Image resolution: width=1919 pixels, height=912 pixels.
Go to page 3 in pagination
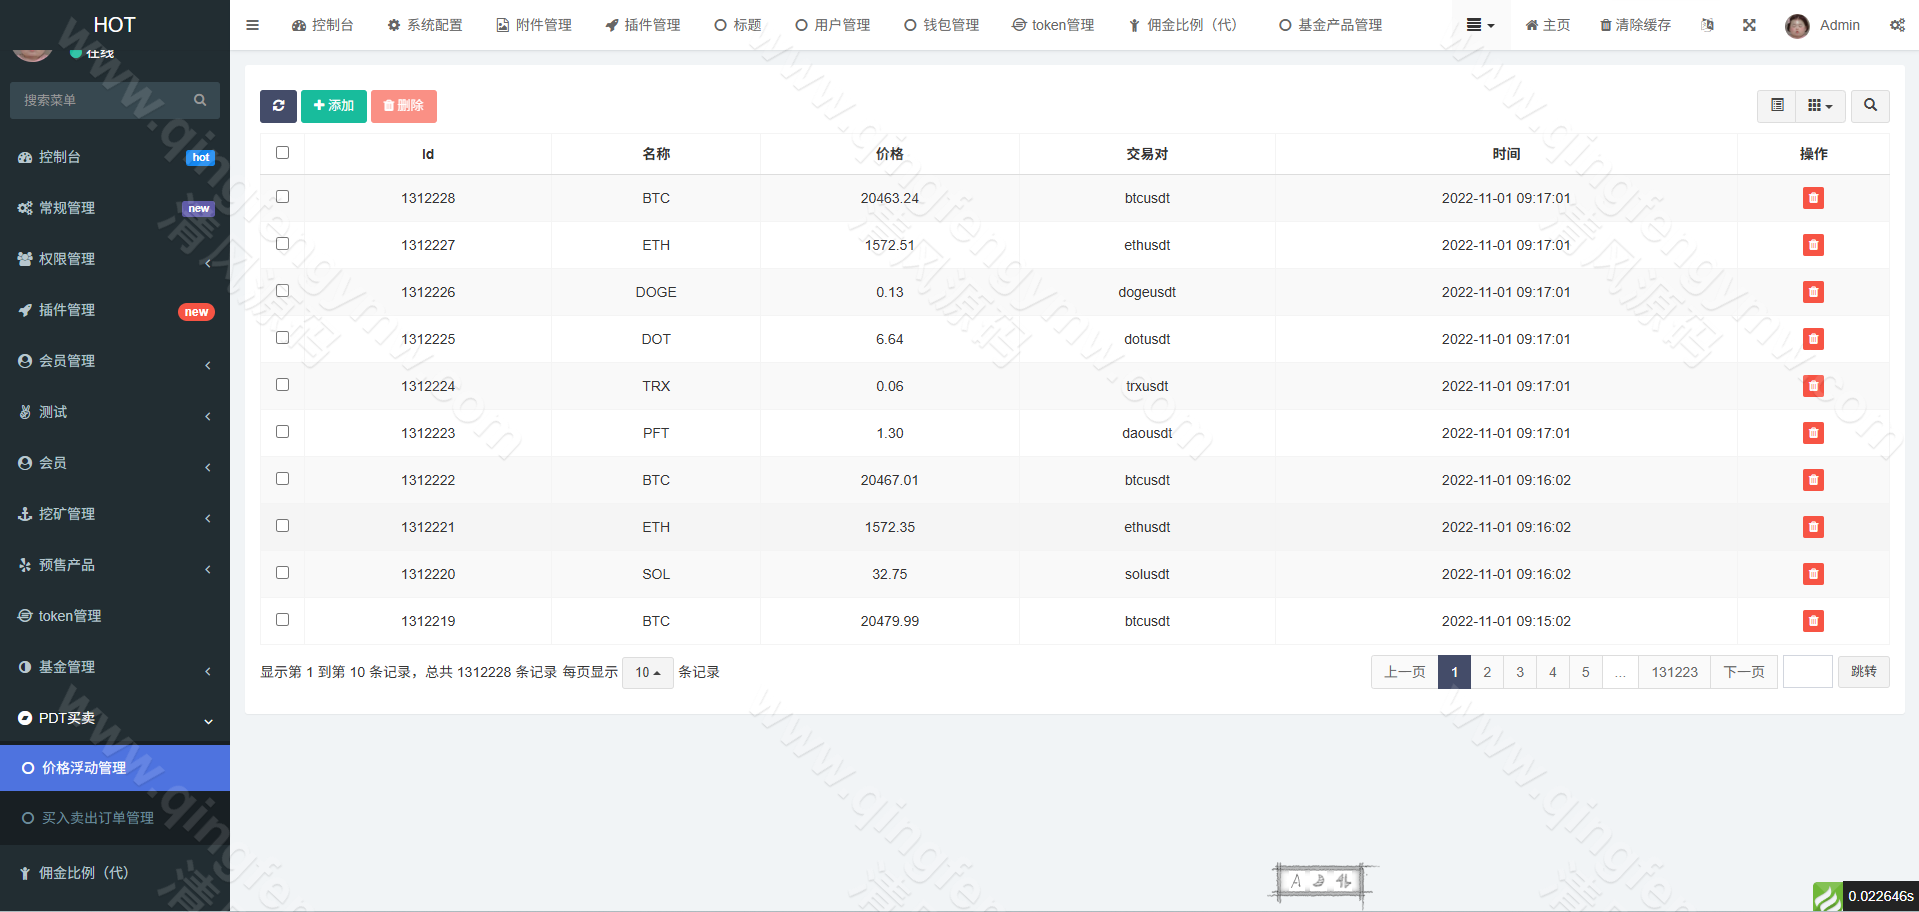tap(1520, 672)
